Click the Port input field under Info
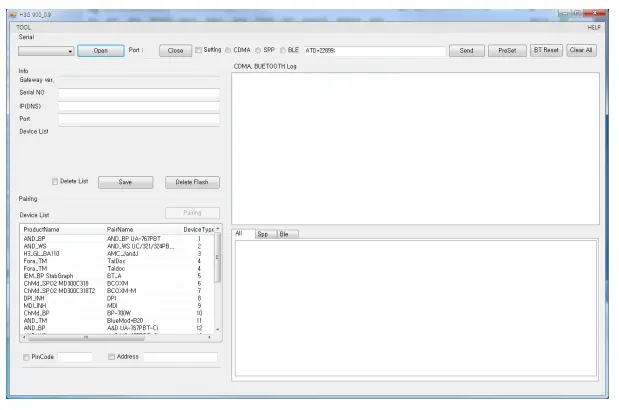619x410 pixels. click(139, 119)
